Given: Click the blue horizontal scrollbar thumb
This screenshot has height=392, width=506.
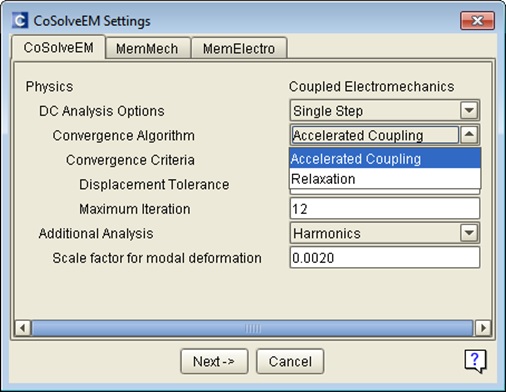Looking at the screenshot, I should tap(252, 328).
